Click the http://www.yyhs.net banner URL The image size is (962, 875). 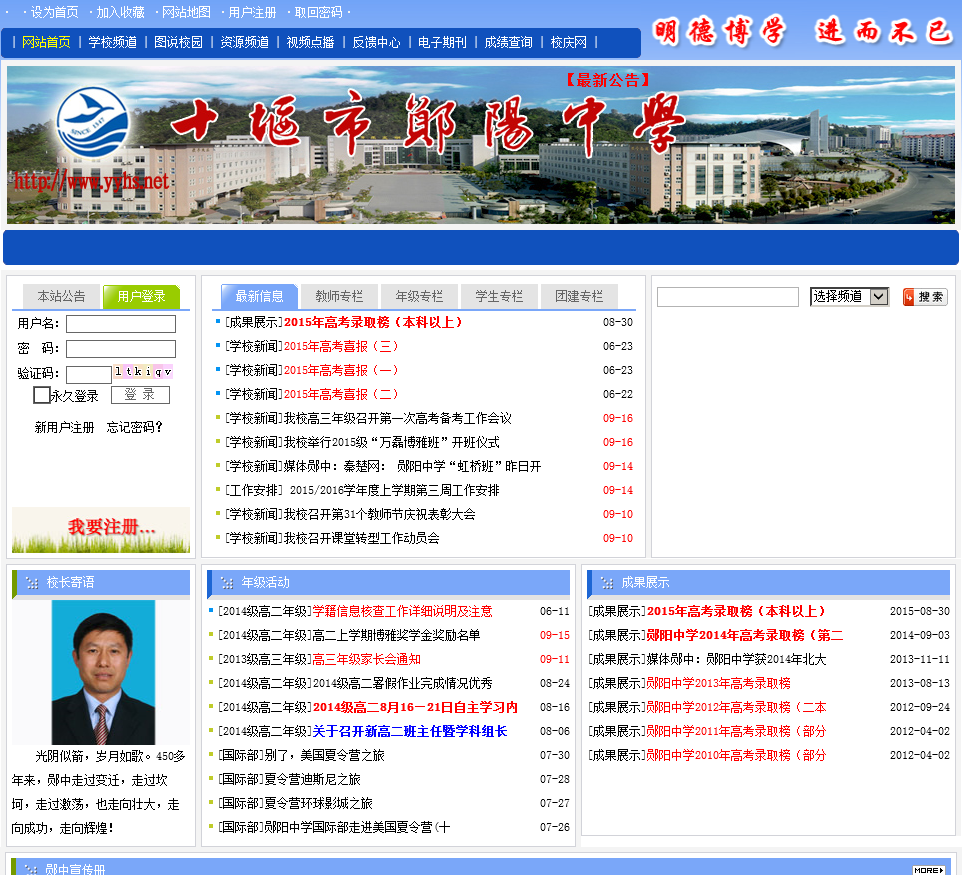91,182
